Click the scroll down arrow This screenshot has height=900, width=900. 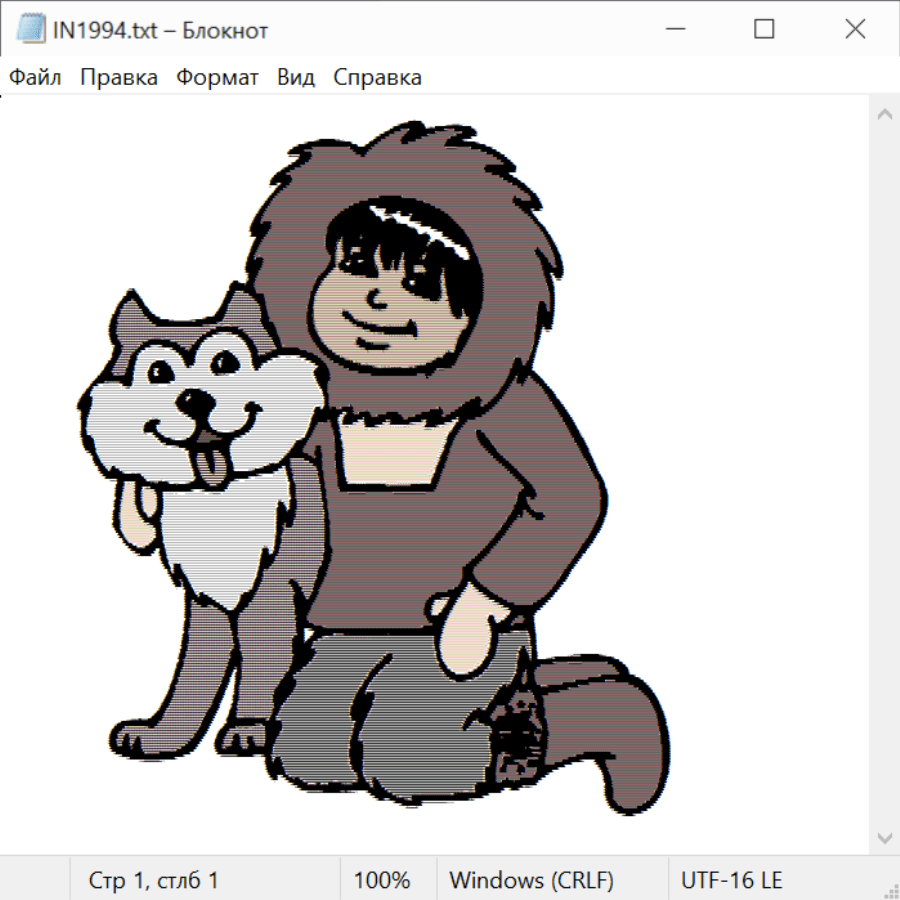(884, 836)
